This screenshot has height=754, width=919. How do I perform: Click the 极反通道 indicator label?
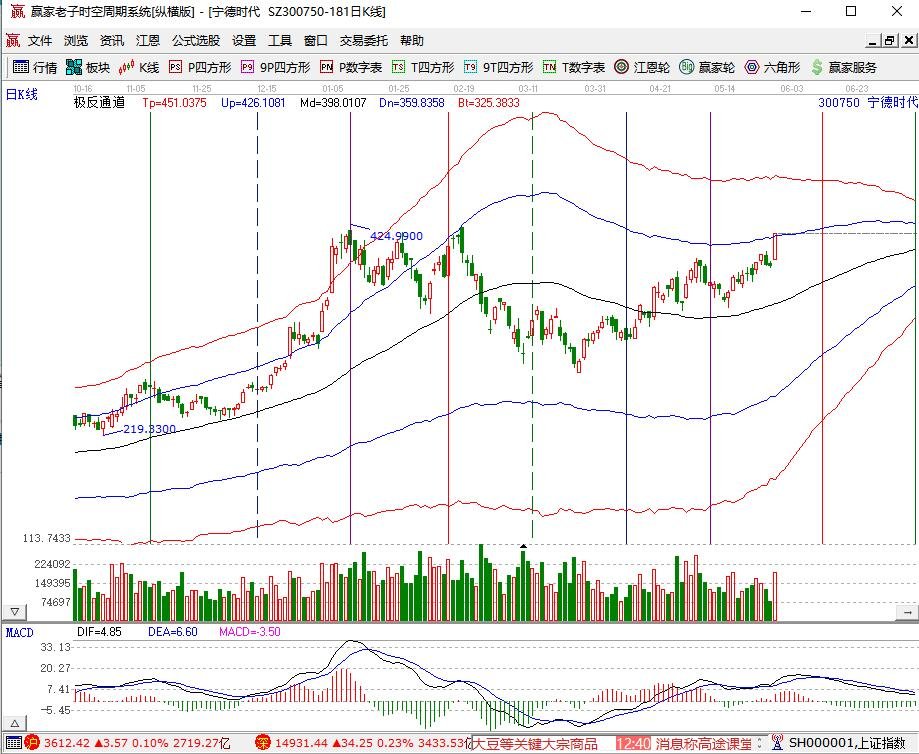pyautogui.click(x=99, y=103)
